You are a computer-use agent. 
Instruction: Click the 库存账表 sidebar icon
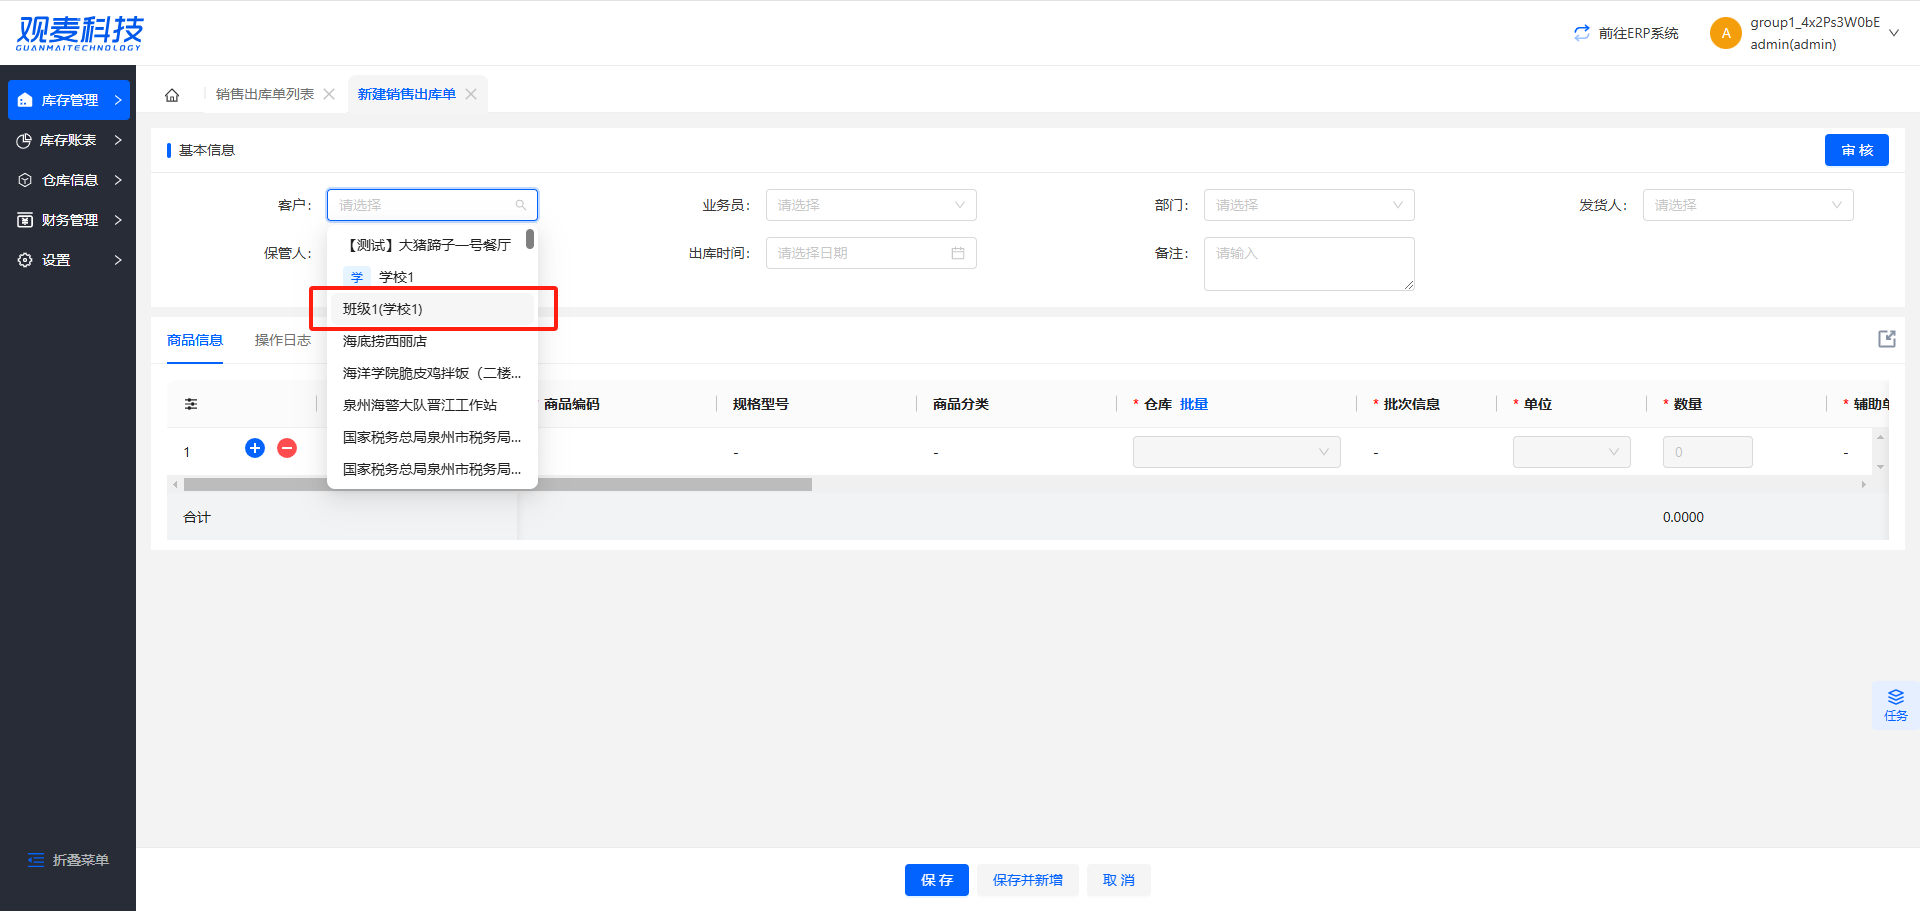click(x=24, y=140)
